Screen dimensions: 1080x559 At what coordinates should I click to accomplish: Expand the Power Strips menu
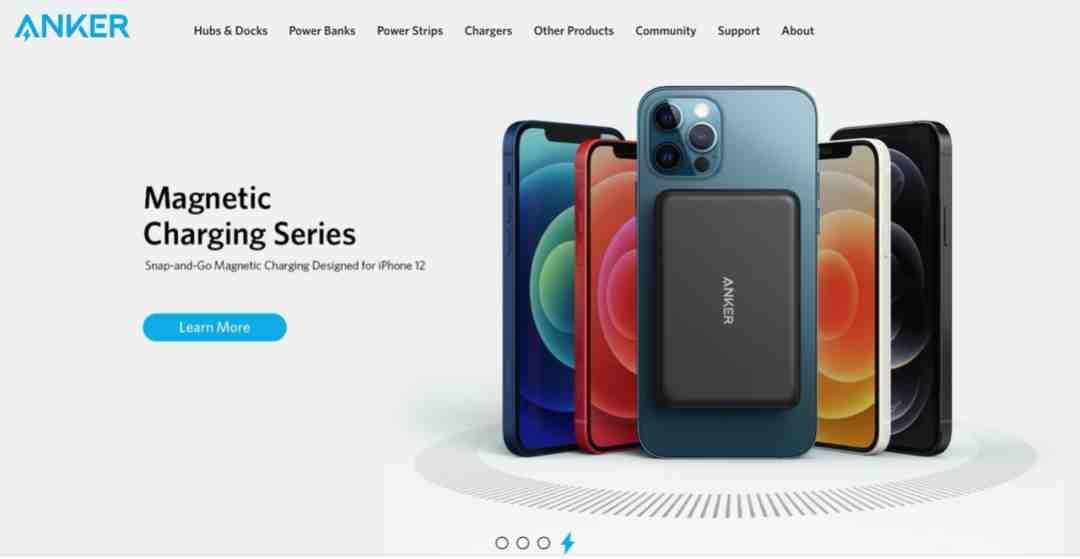pos(410,31)
